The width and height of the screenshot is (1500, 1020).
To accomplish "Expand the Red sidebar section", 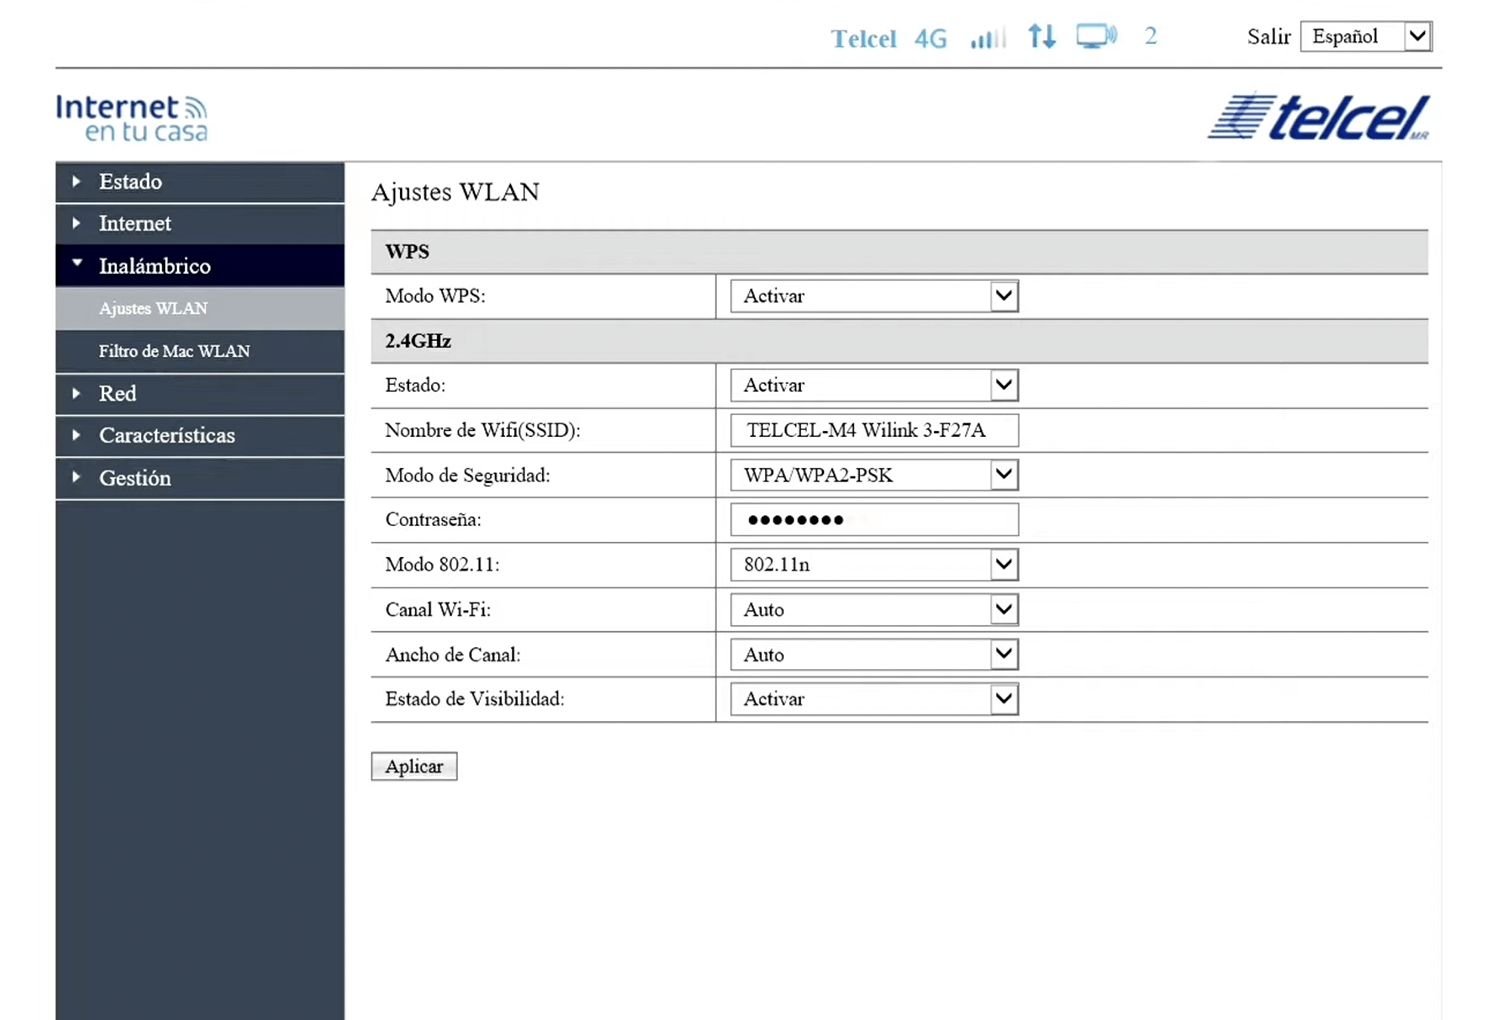I will click(117, 394).
